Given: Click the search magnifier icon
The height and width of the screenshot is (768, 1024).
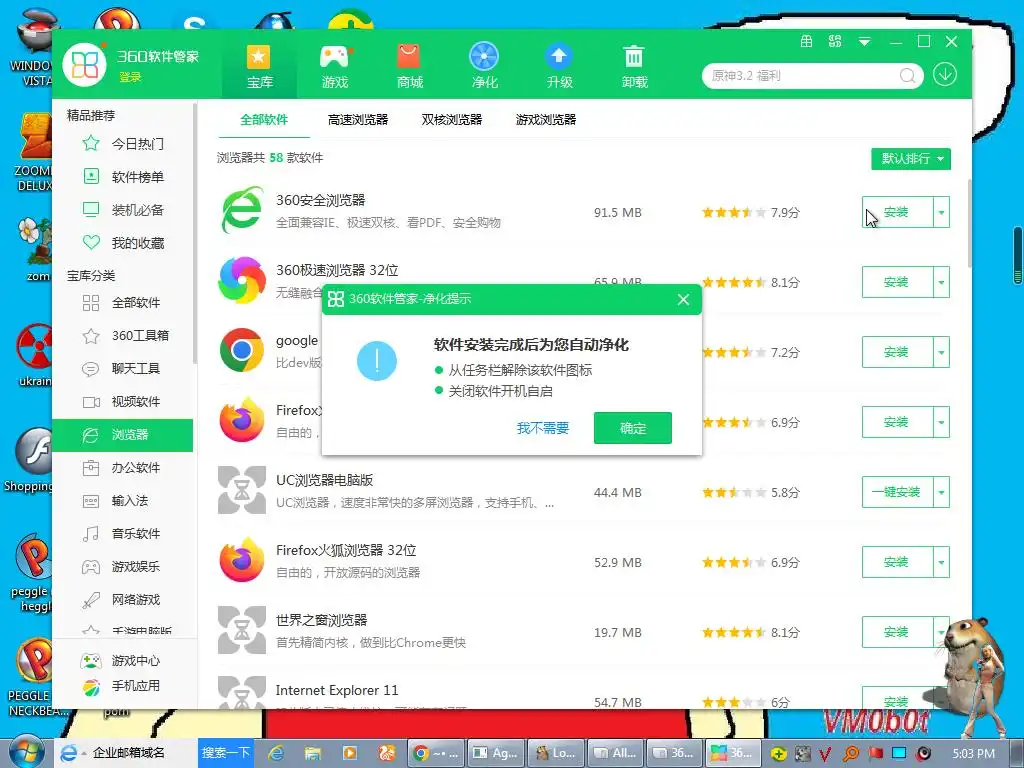Looking at the screenshot, I should 907,76.
